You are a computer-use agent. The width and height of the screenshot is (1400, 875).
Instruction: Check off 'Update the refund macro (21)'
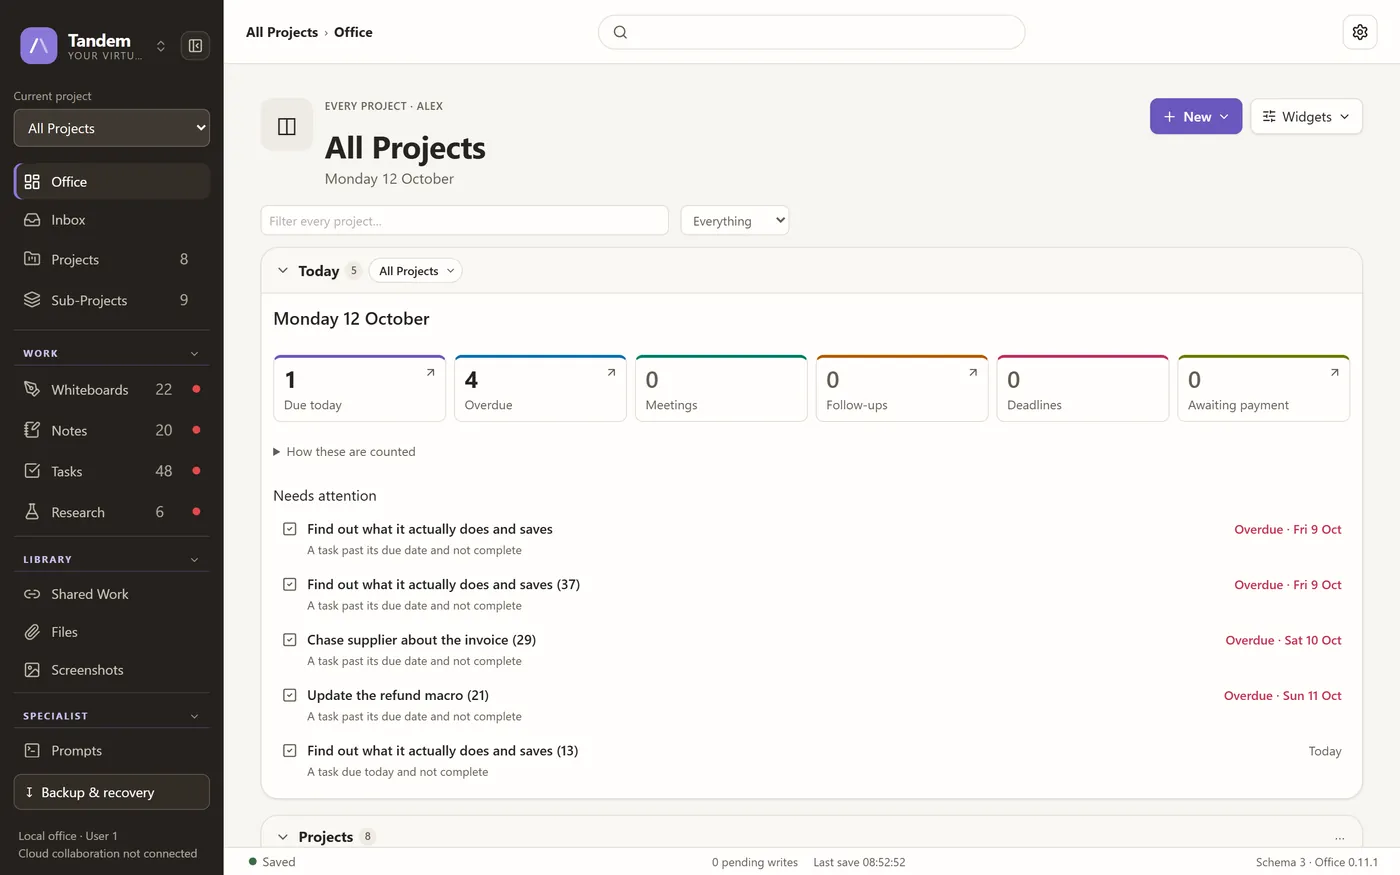(290, 695)
